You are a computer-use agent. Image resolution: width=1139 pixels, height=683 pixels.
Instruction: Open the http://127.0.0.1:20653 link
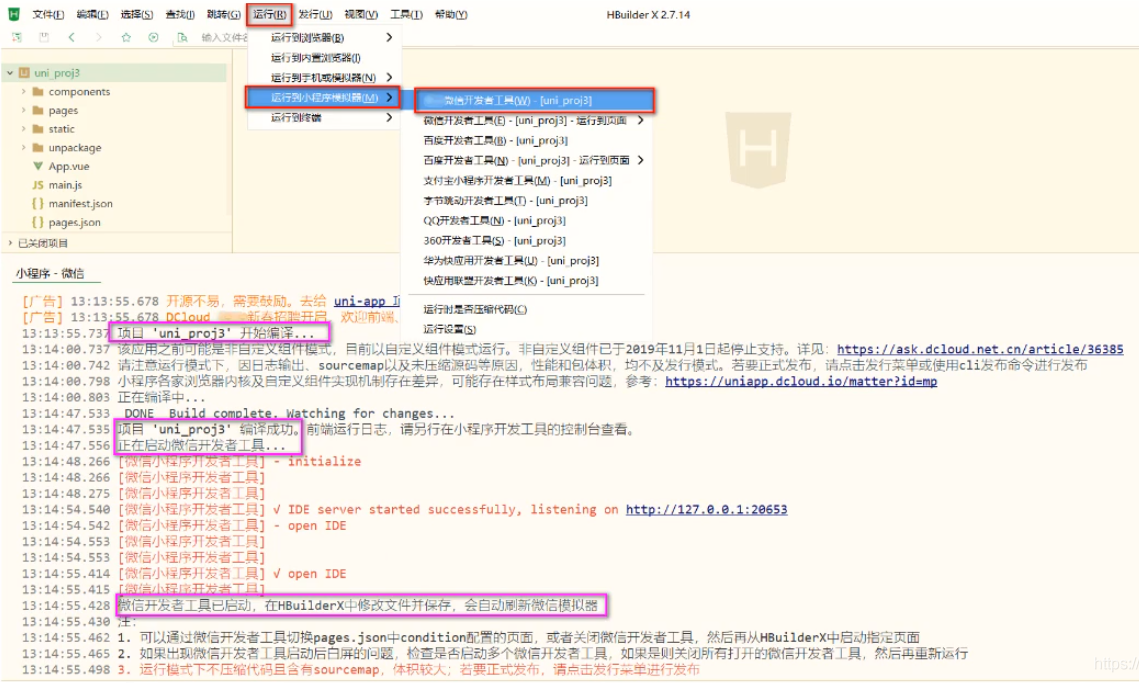pos(707,509)
